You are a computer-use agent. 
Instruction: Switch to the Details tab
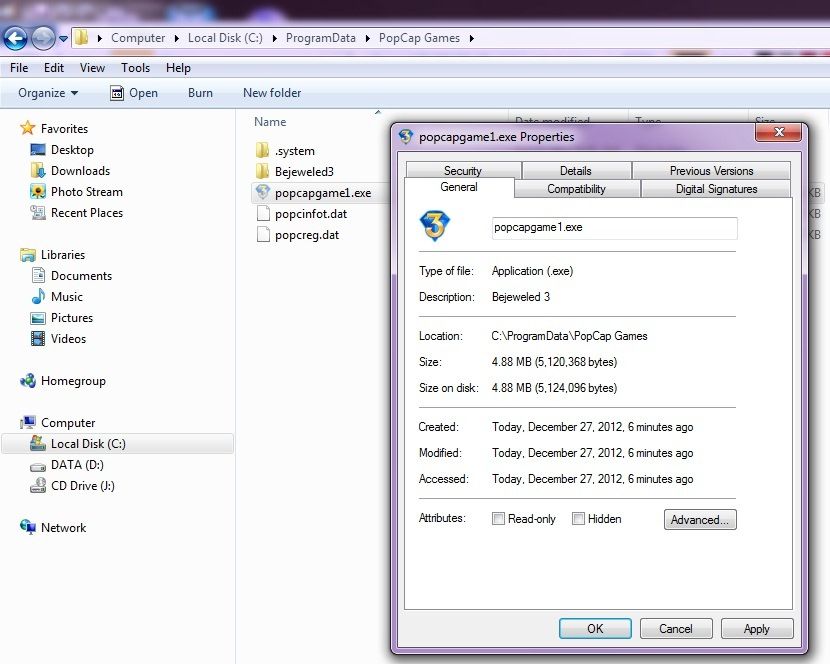tap(576, 171)
